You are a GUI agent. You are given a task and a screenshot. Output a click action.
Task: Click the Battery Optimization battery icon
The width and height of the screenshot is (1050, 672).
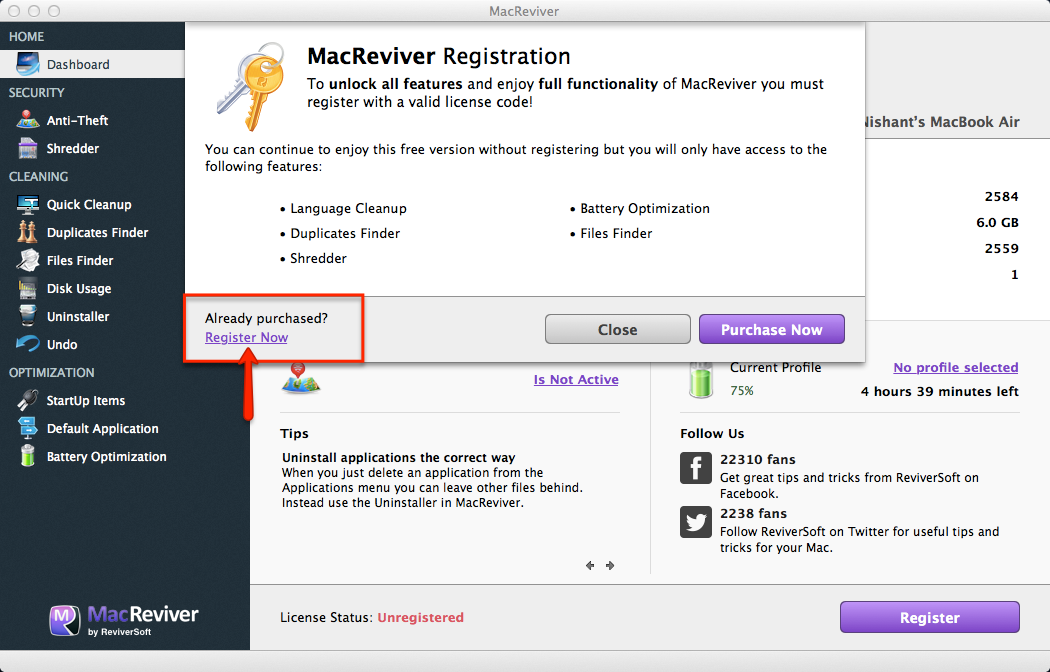pyautogui.click(x=27, y=456)
